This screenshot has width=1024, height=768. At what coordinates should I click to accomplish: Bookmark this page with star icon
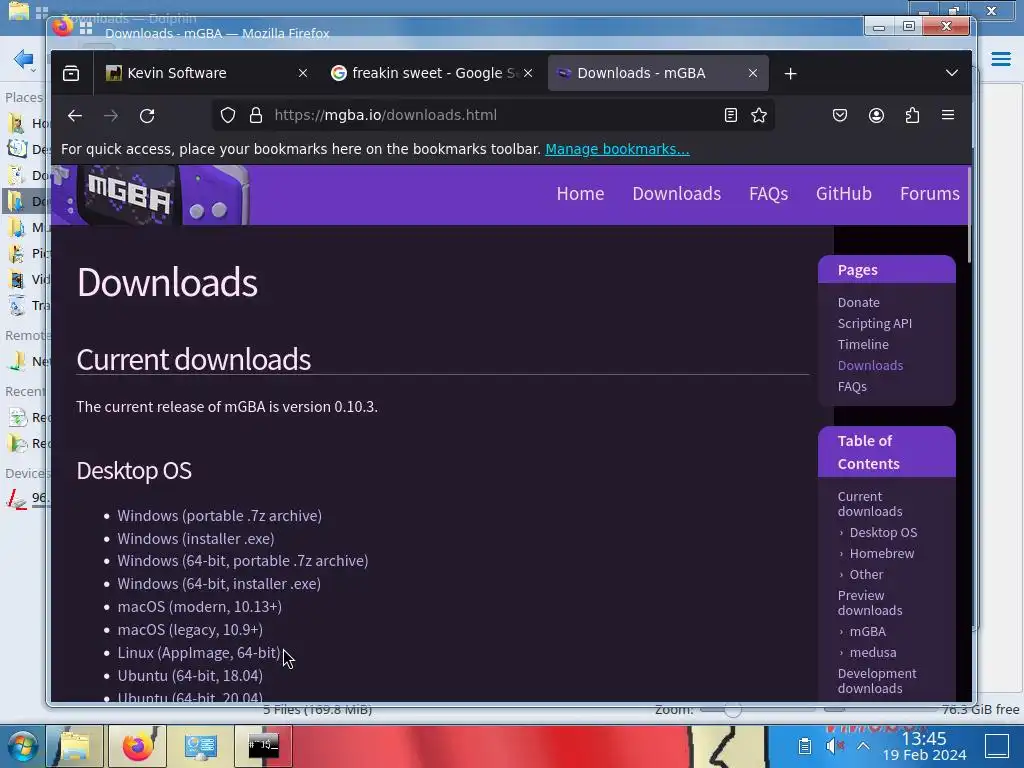coord(759,116)
